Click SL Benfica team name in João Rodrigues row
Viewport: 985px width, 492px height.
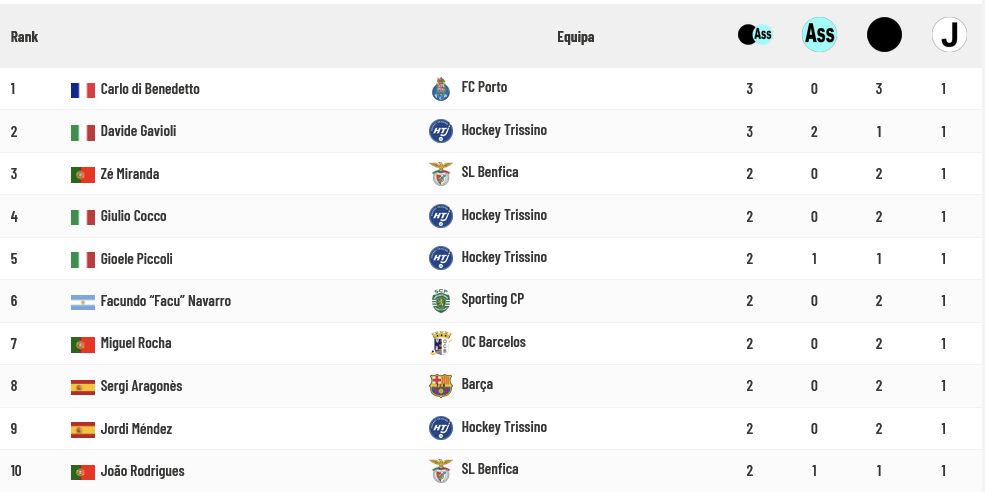coord(490,469)
